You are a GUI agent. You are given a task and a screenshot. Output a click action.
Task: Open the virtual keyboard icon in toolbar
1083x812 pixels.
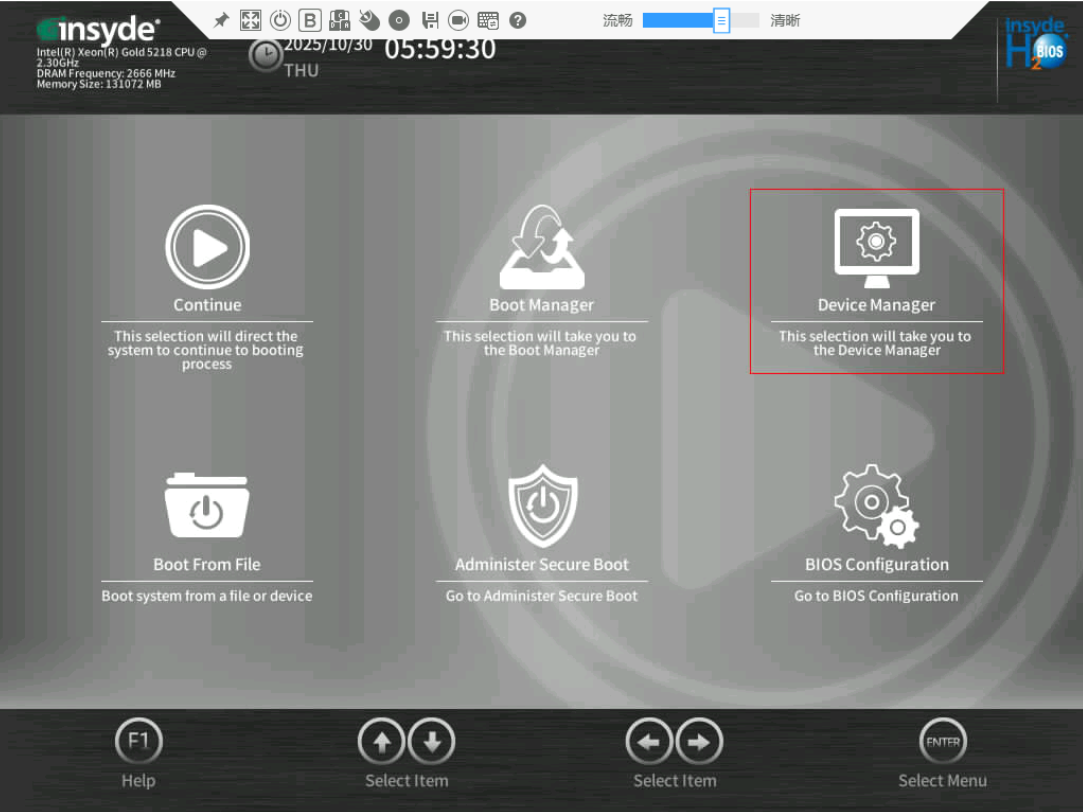click(488, 20)
